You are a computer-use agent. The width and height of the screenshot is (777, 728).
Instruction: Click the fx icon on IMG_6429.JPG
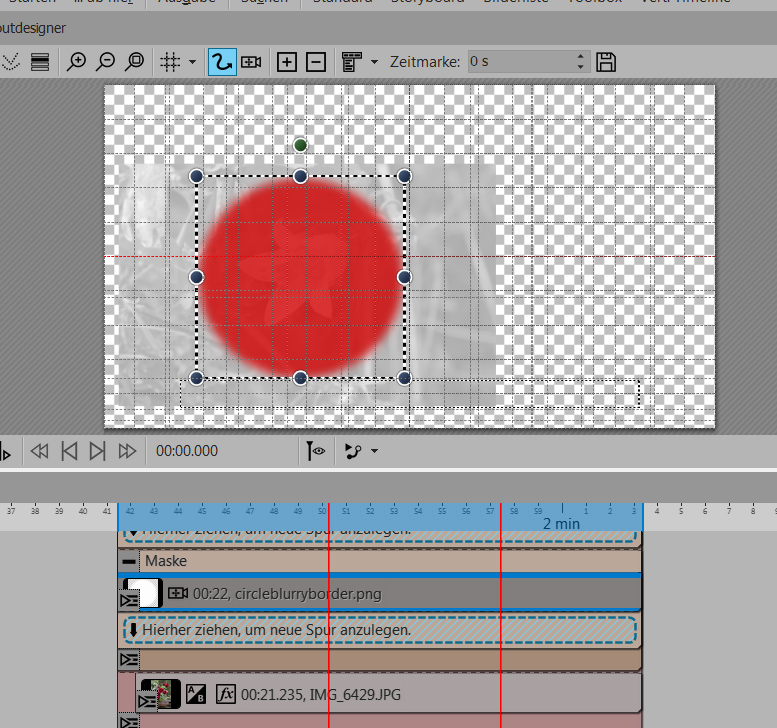tap(225, 693)
